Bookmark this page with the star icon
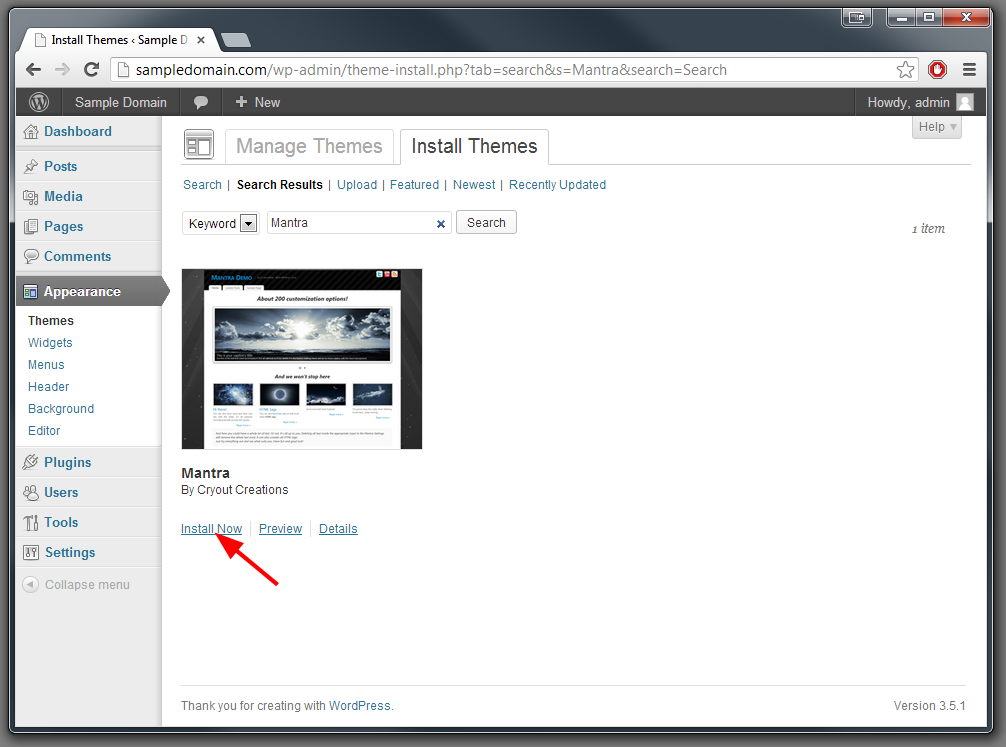Screen dimensions: 1006x747 [x=905, y=69]
